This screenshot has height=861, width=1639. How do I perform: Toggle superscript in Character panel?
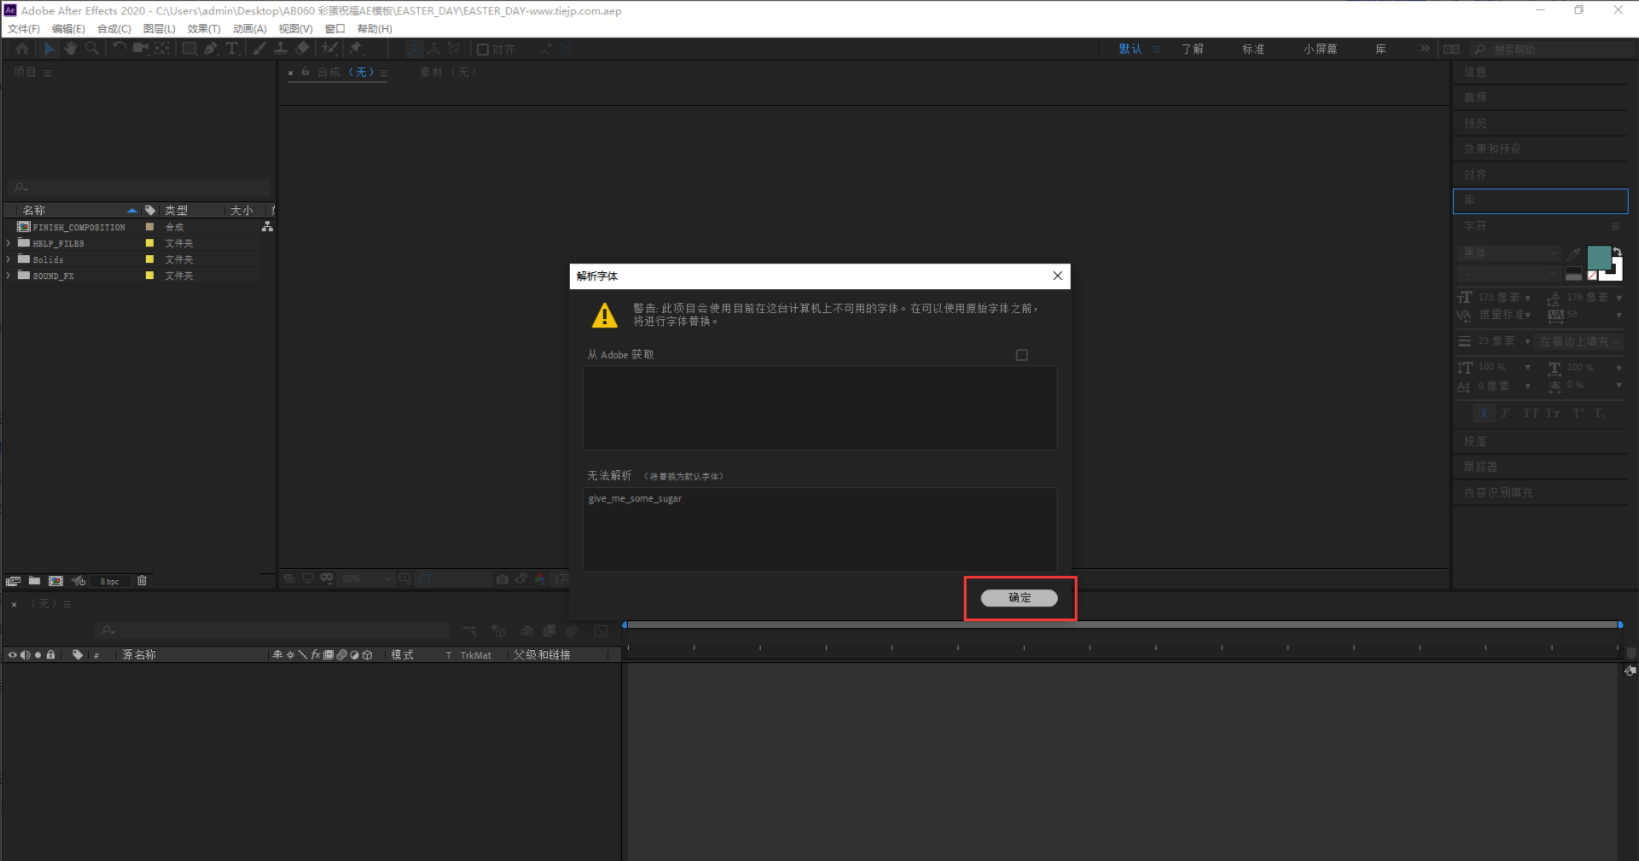1577,413
